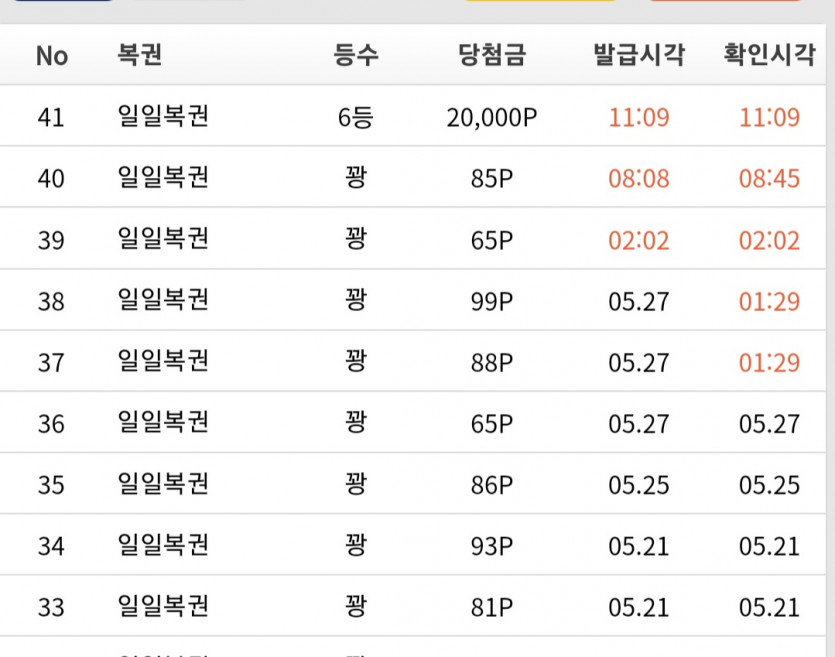Select row number 34
Image resolution: width=835 pixels, height=657 pixels.
click(51, 546)
